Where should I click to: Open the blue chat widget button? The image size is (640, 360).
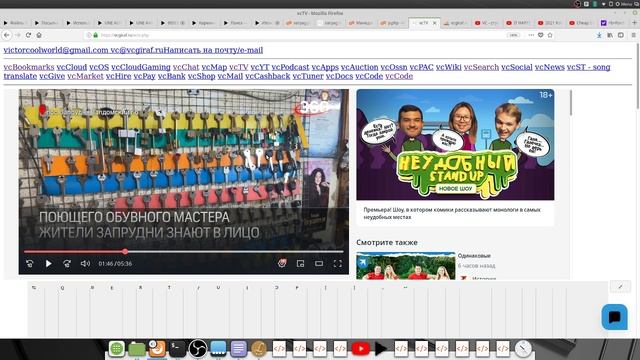click(x=614, y=317)
